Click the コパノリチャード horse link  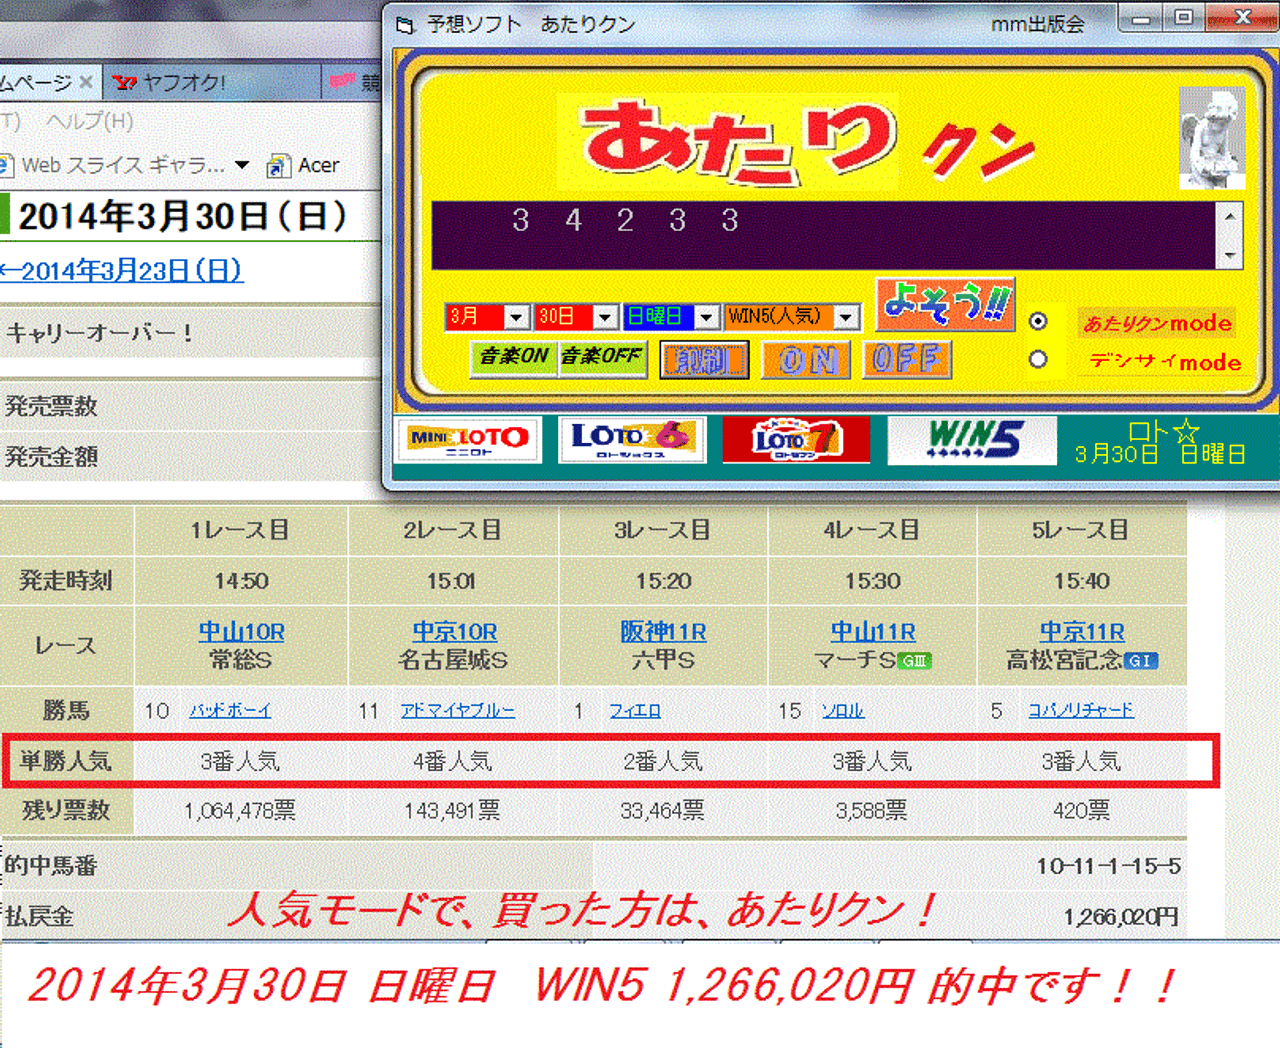point(1081,711)
